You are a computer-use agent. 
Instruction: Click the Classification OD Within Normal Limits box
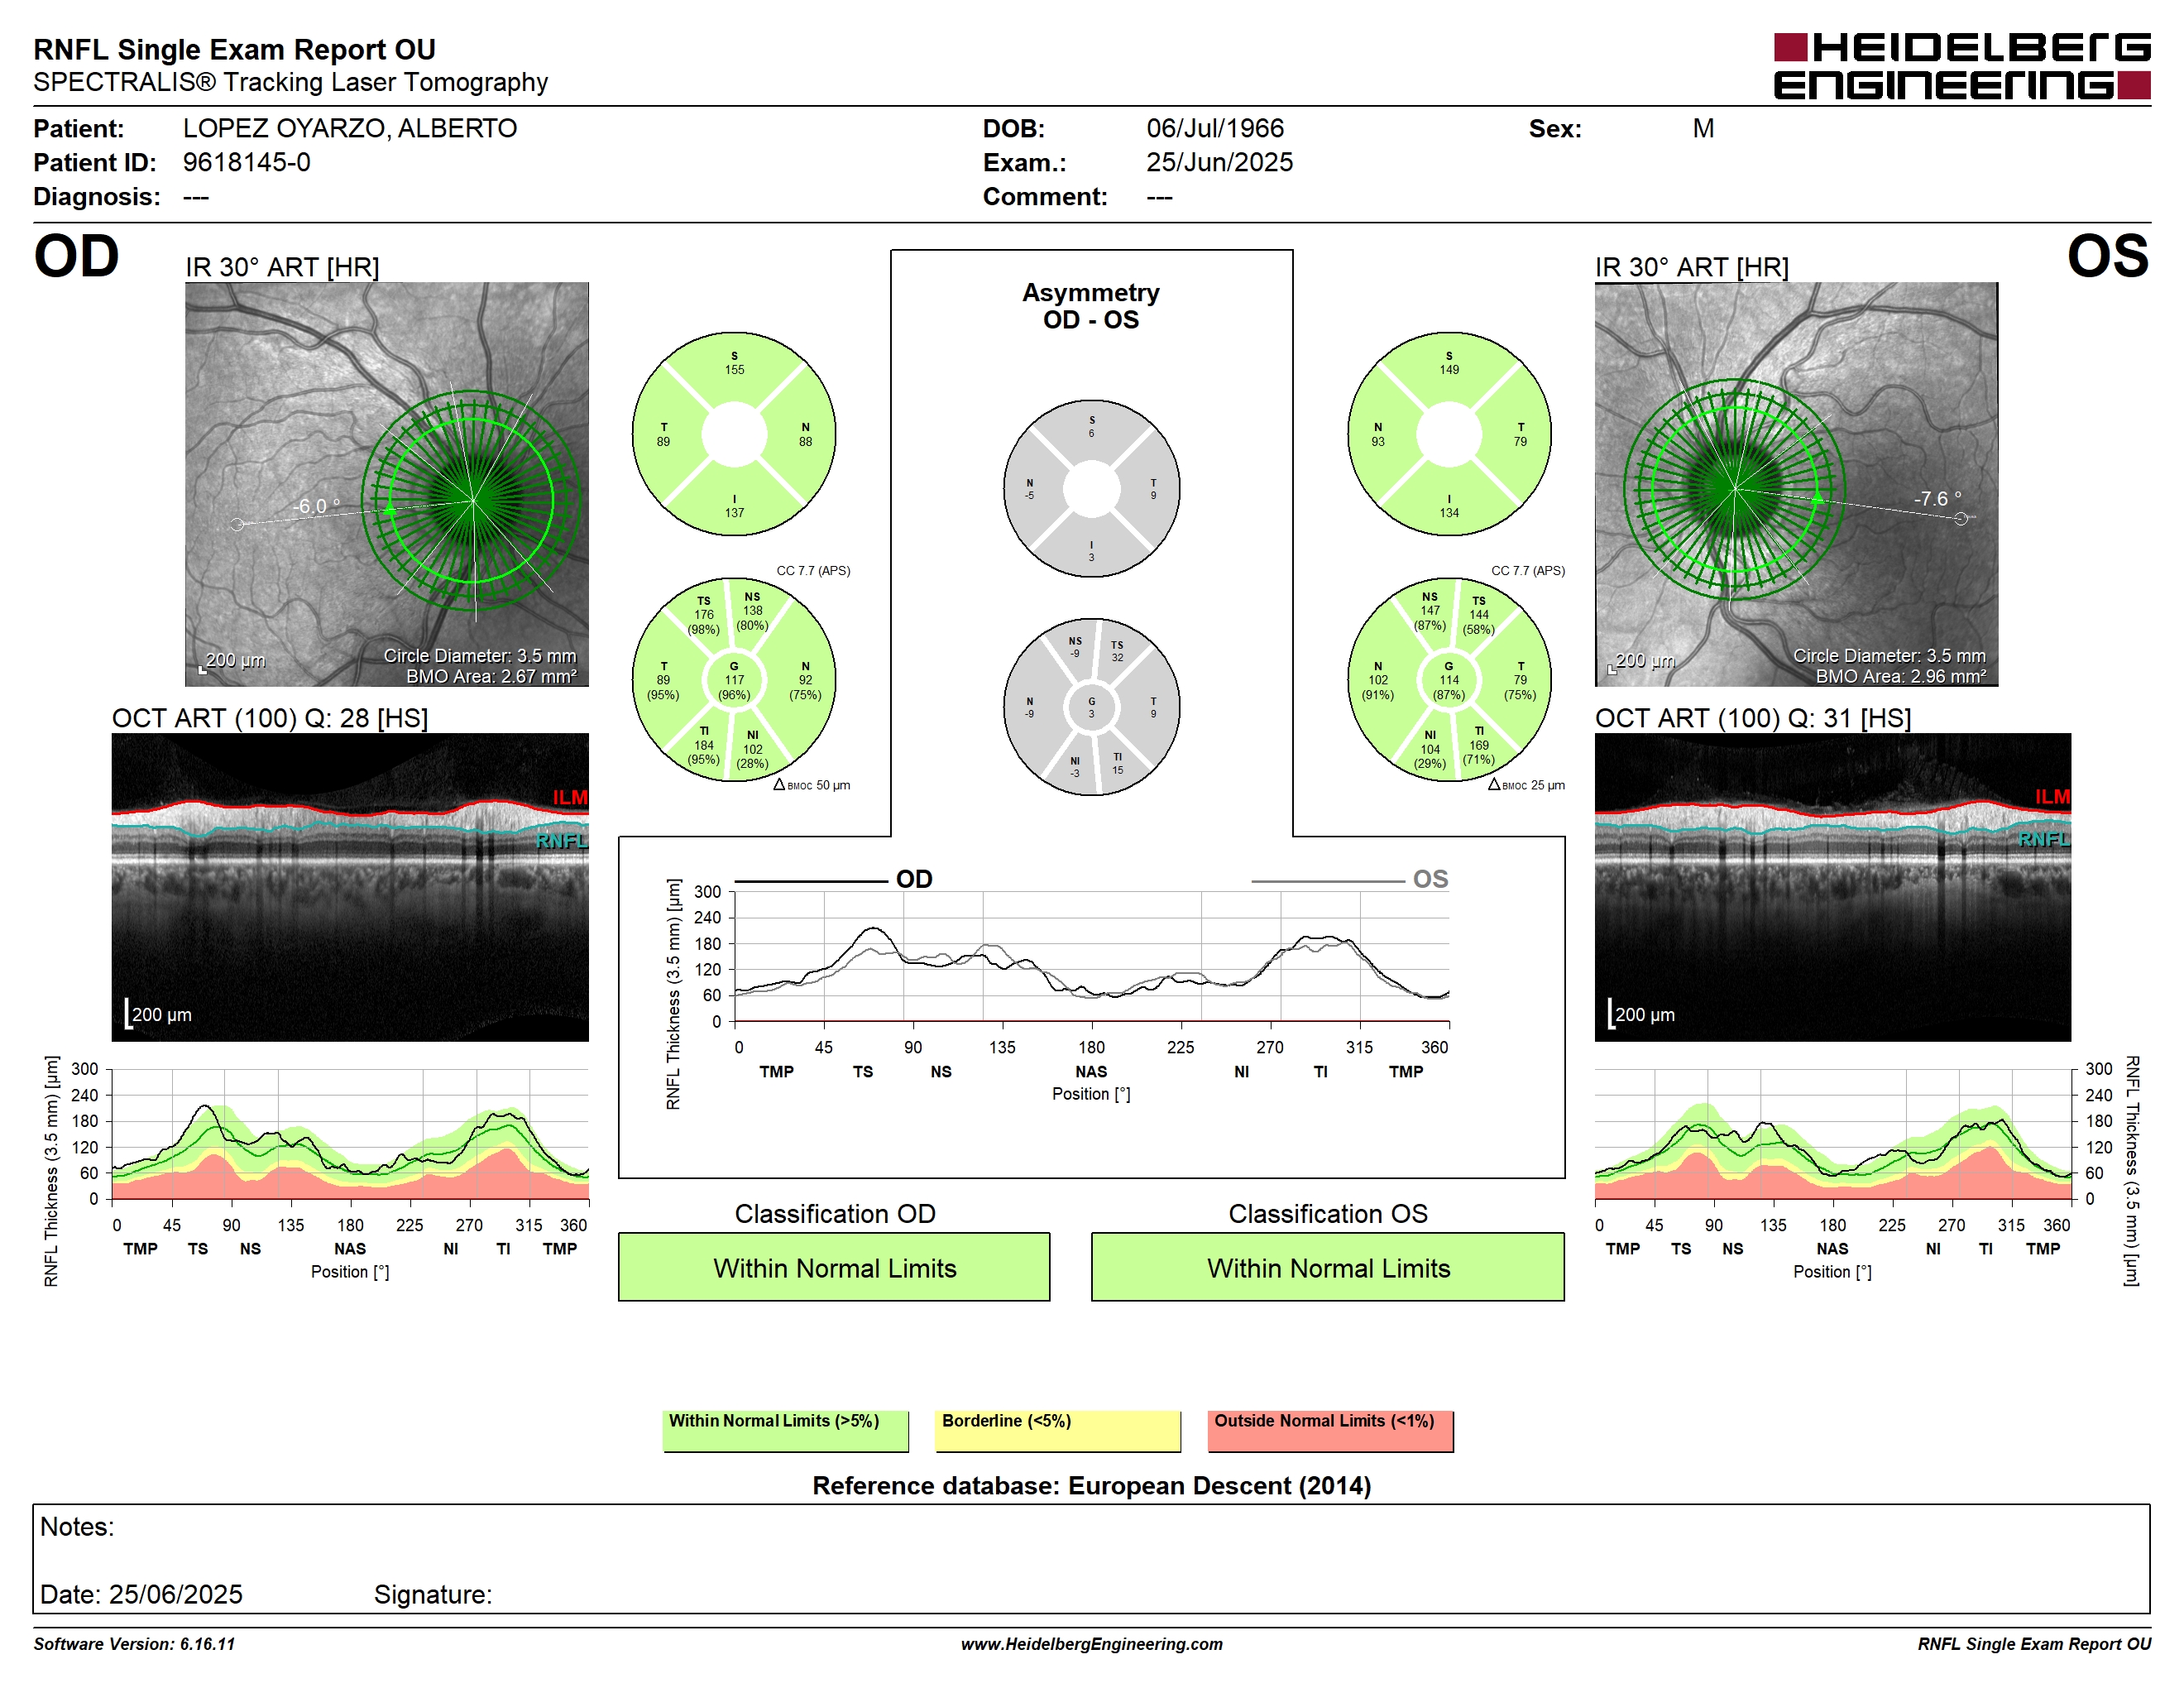point(834,1267)
